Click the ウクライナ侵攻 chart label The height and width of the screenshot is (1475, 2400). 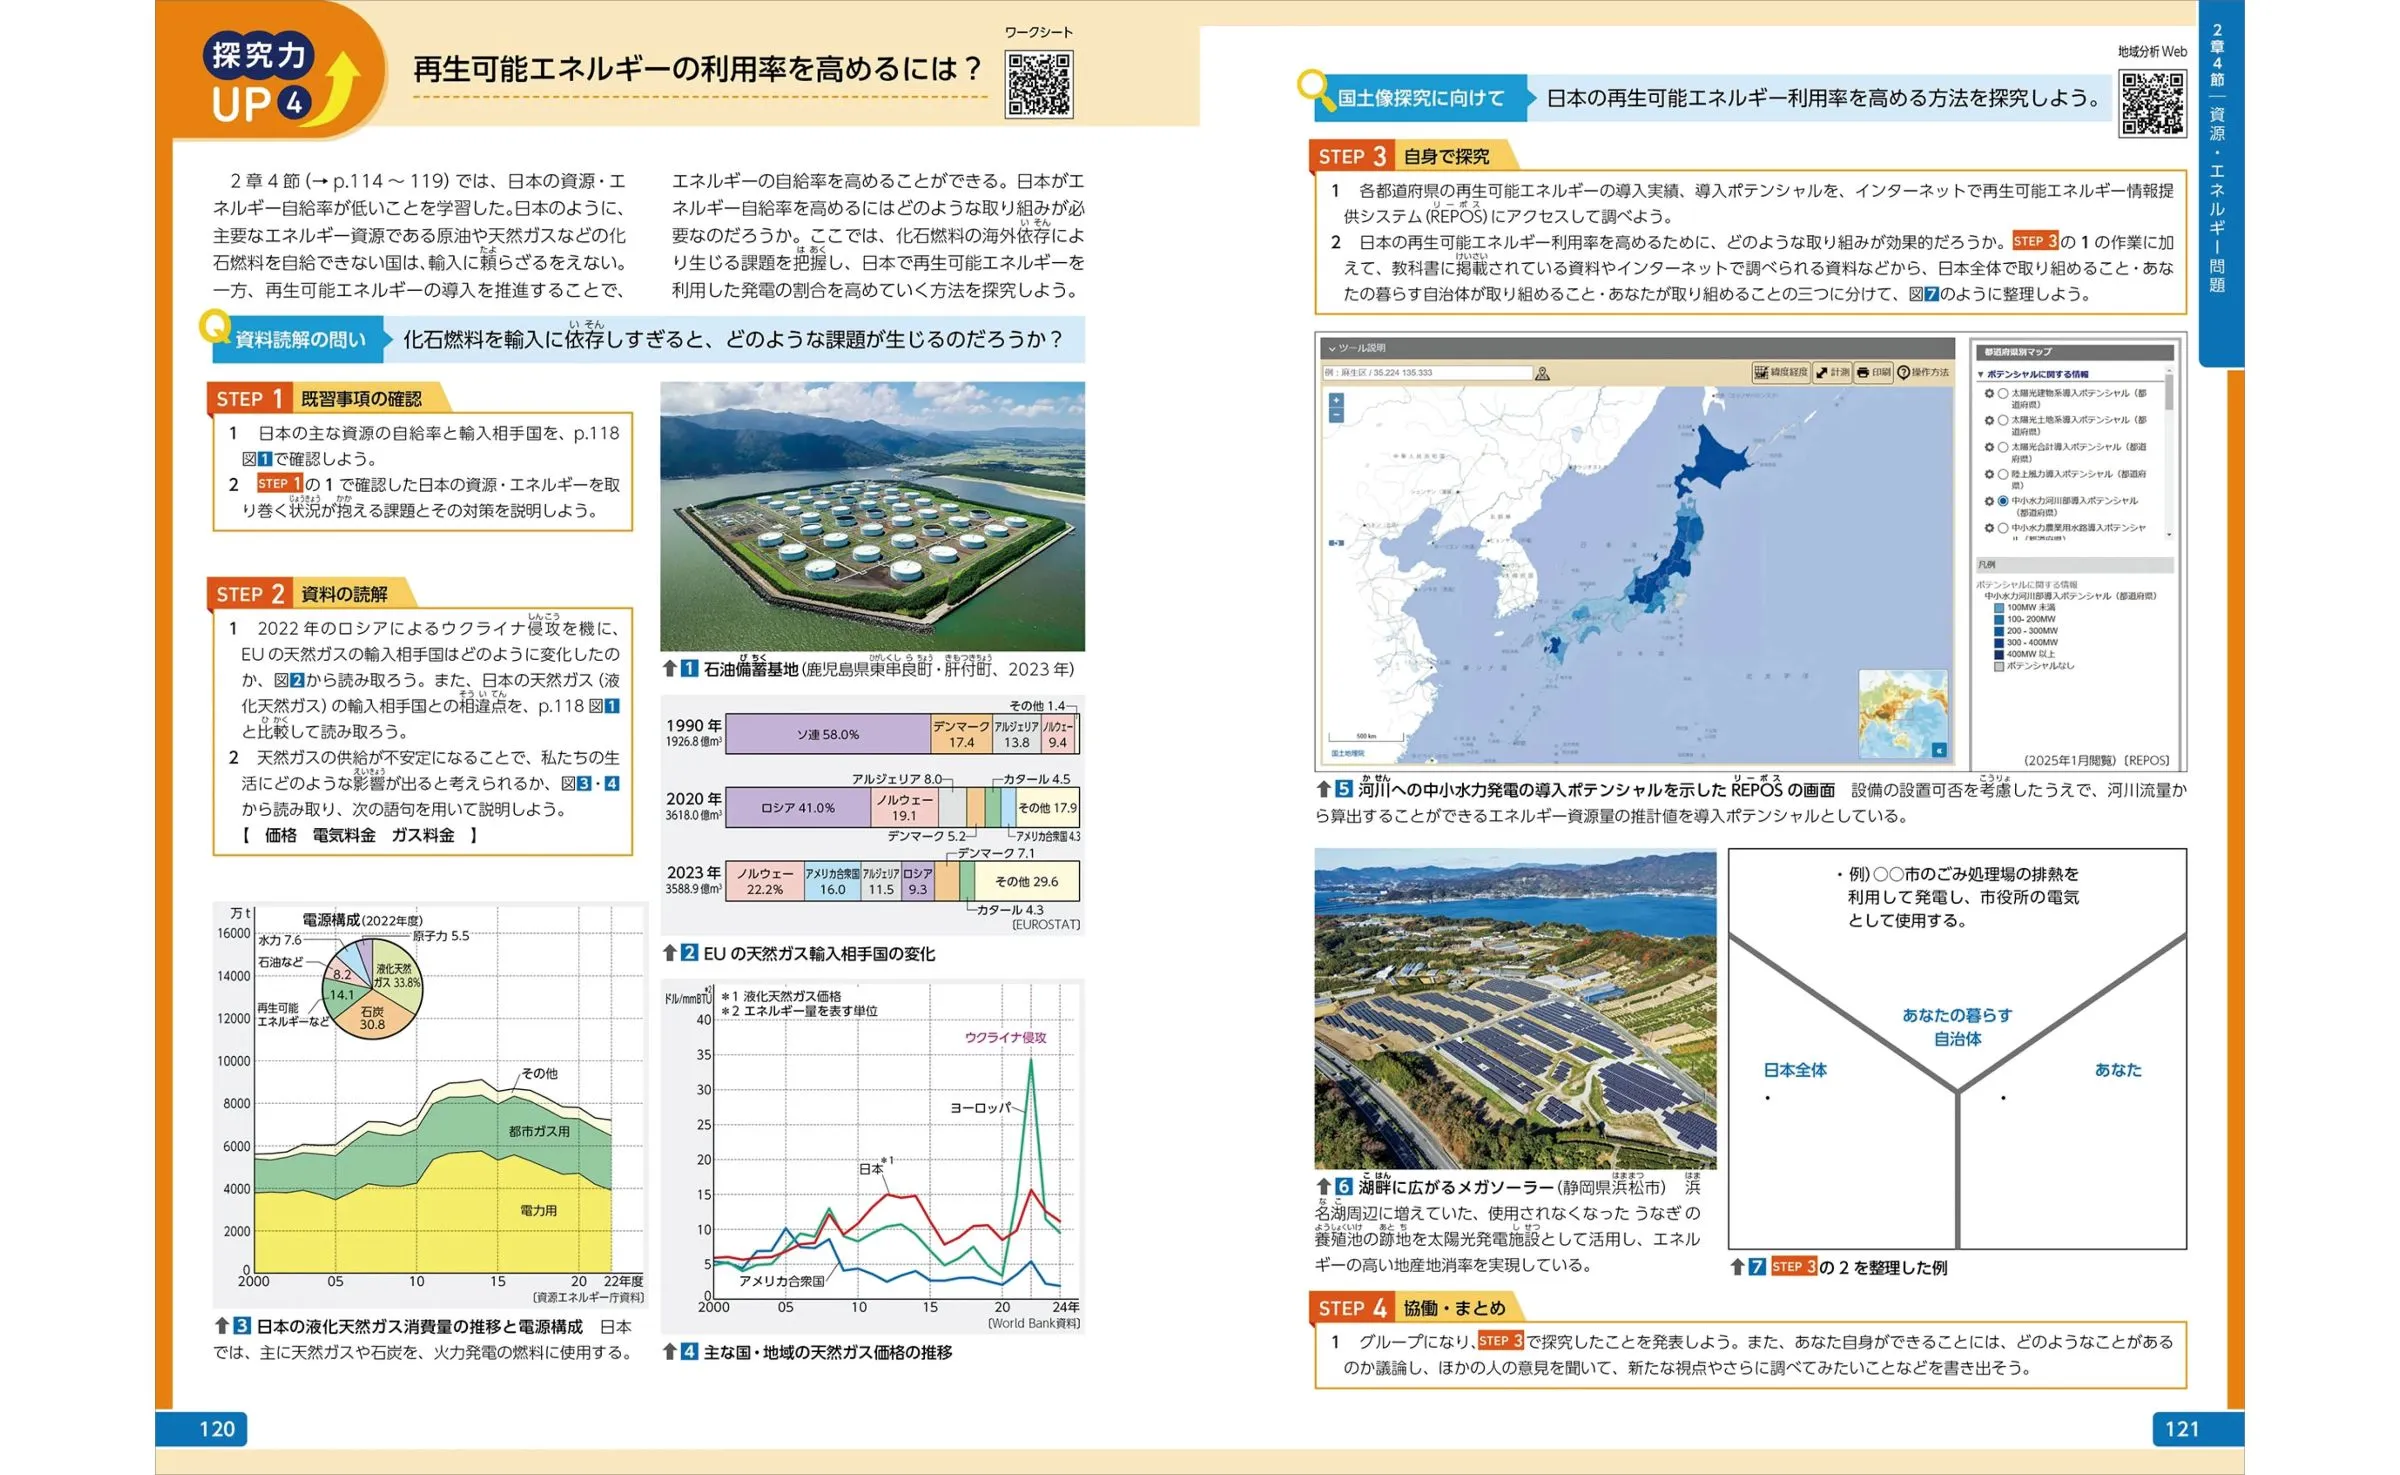tap(1005, 1038)
